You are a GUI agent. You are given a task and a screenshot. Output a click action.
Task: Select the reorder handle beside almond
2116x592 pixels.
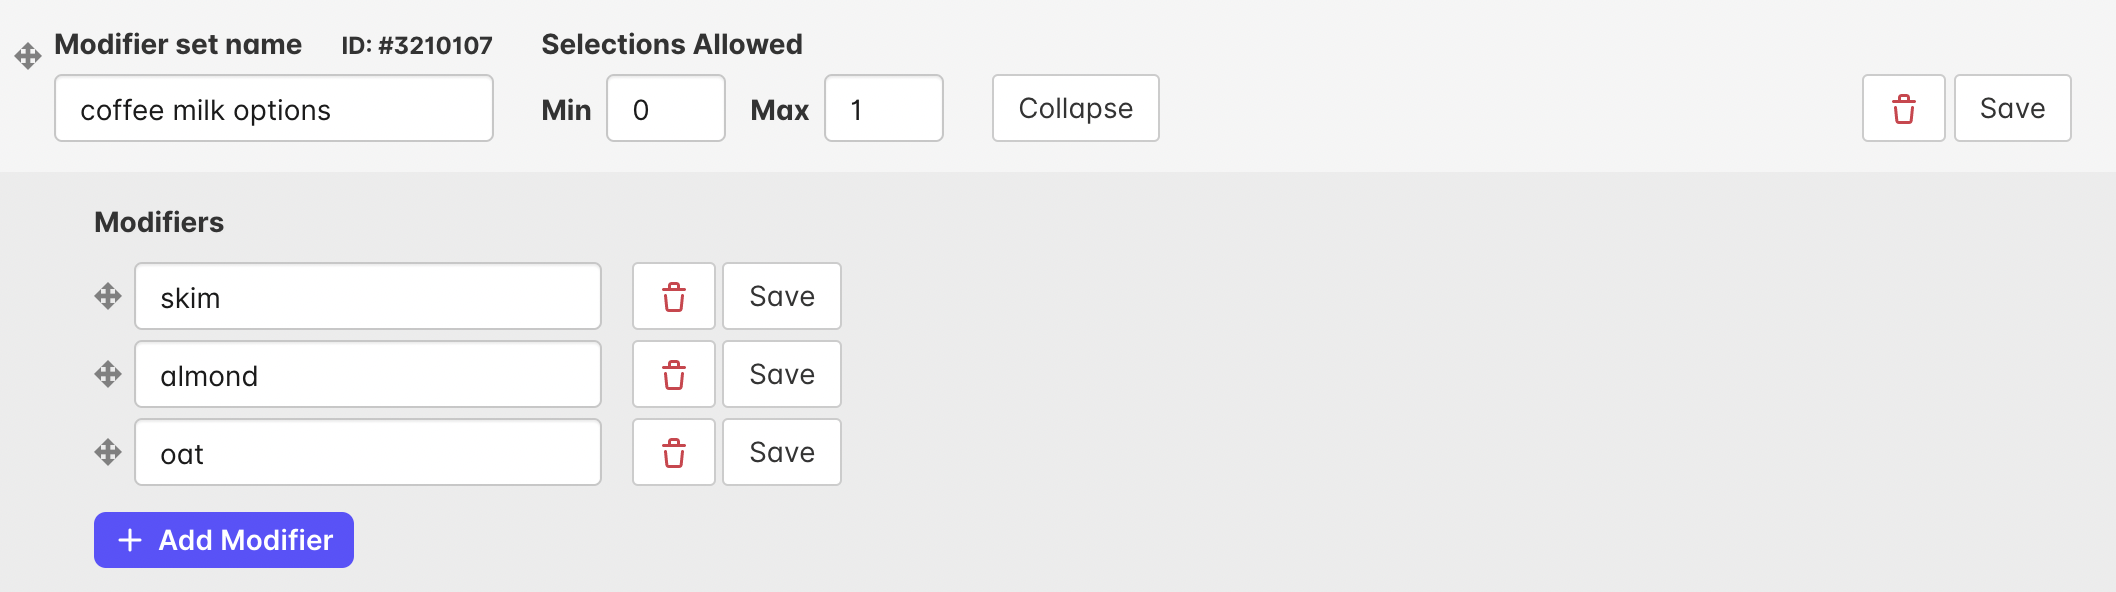tap(108, 374)
